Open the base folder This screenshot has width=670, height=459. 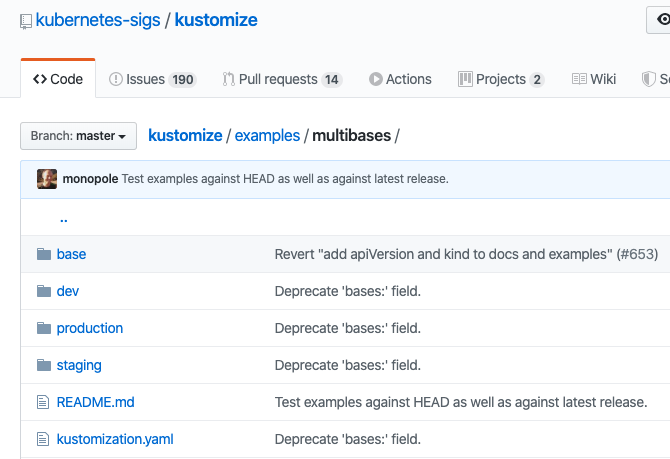click(71, 254)
